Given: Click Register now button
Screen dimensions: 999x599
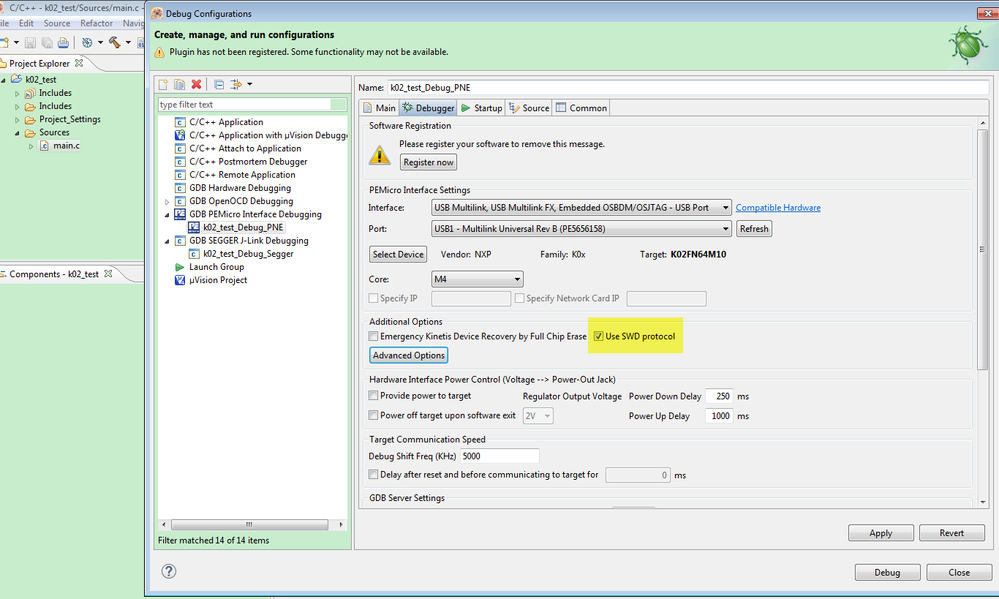Looking at the screenshot, I should coord(428,162).
